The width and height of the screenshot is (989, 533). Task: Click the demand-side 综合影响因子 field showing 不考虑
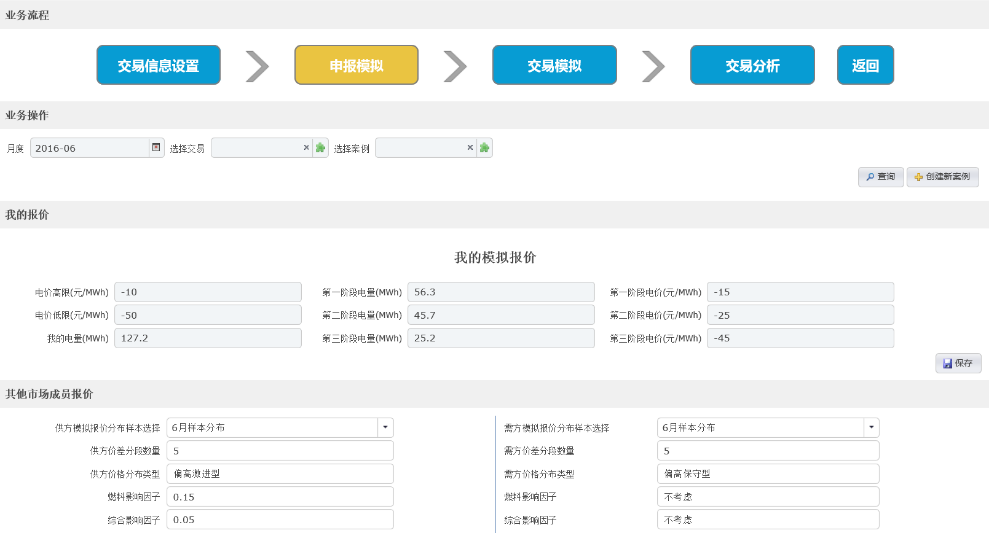(x=768, y=520)
